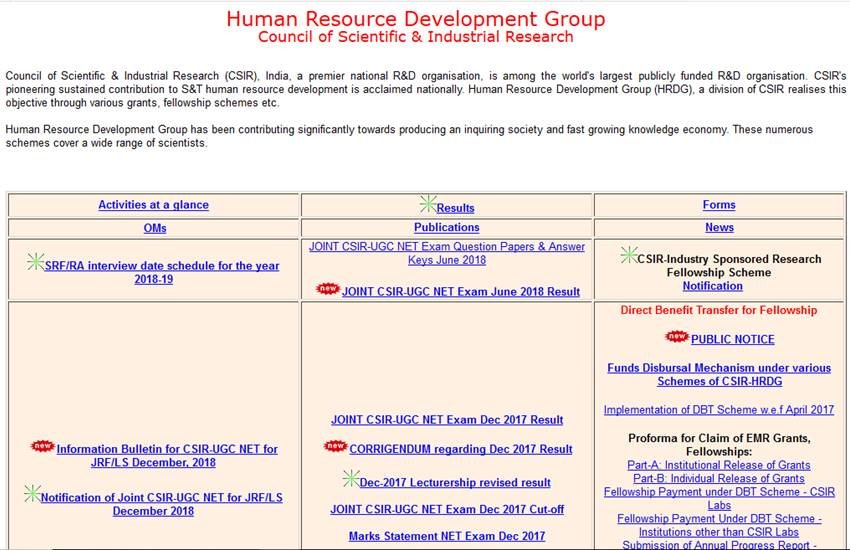Open Information Bulletin for CSIR-UGC NET December 2018

click(166, 456)
